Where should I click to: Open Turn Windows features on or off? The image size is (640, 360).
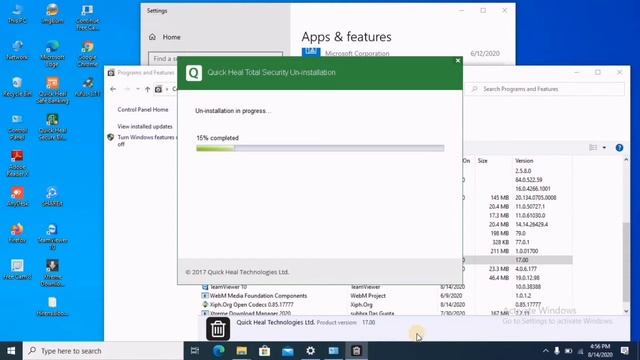(147, 140)
